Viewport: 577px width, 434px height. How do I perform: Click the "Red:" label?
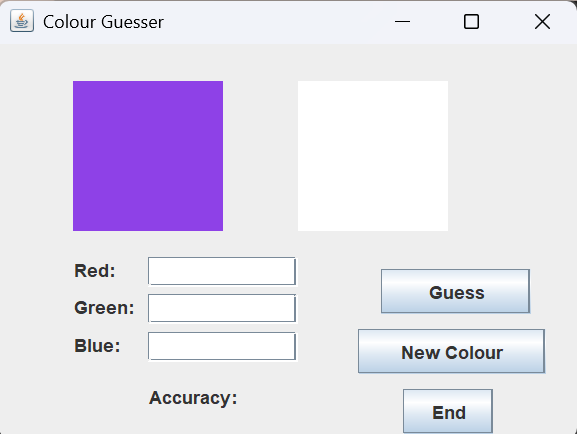pyautogui.click(x=95, y=271)
